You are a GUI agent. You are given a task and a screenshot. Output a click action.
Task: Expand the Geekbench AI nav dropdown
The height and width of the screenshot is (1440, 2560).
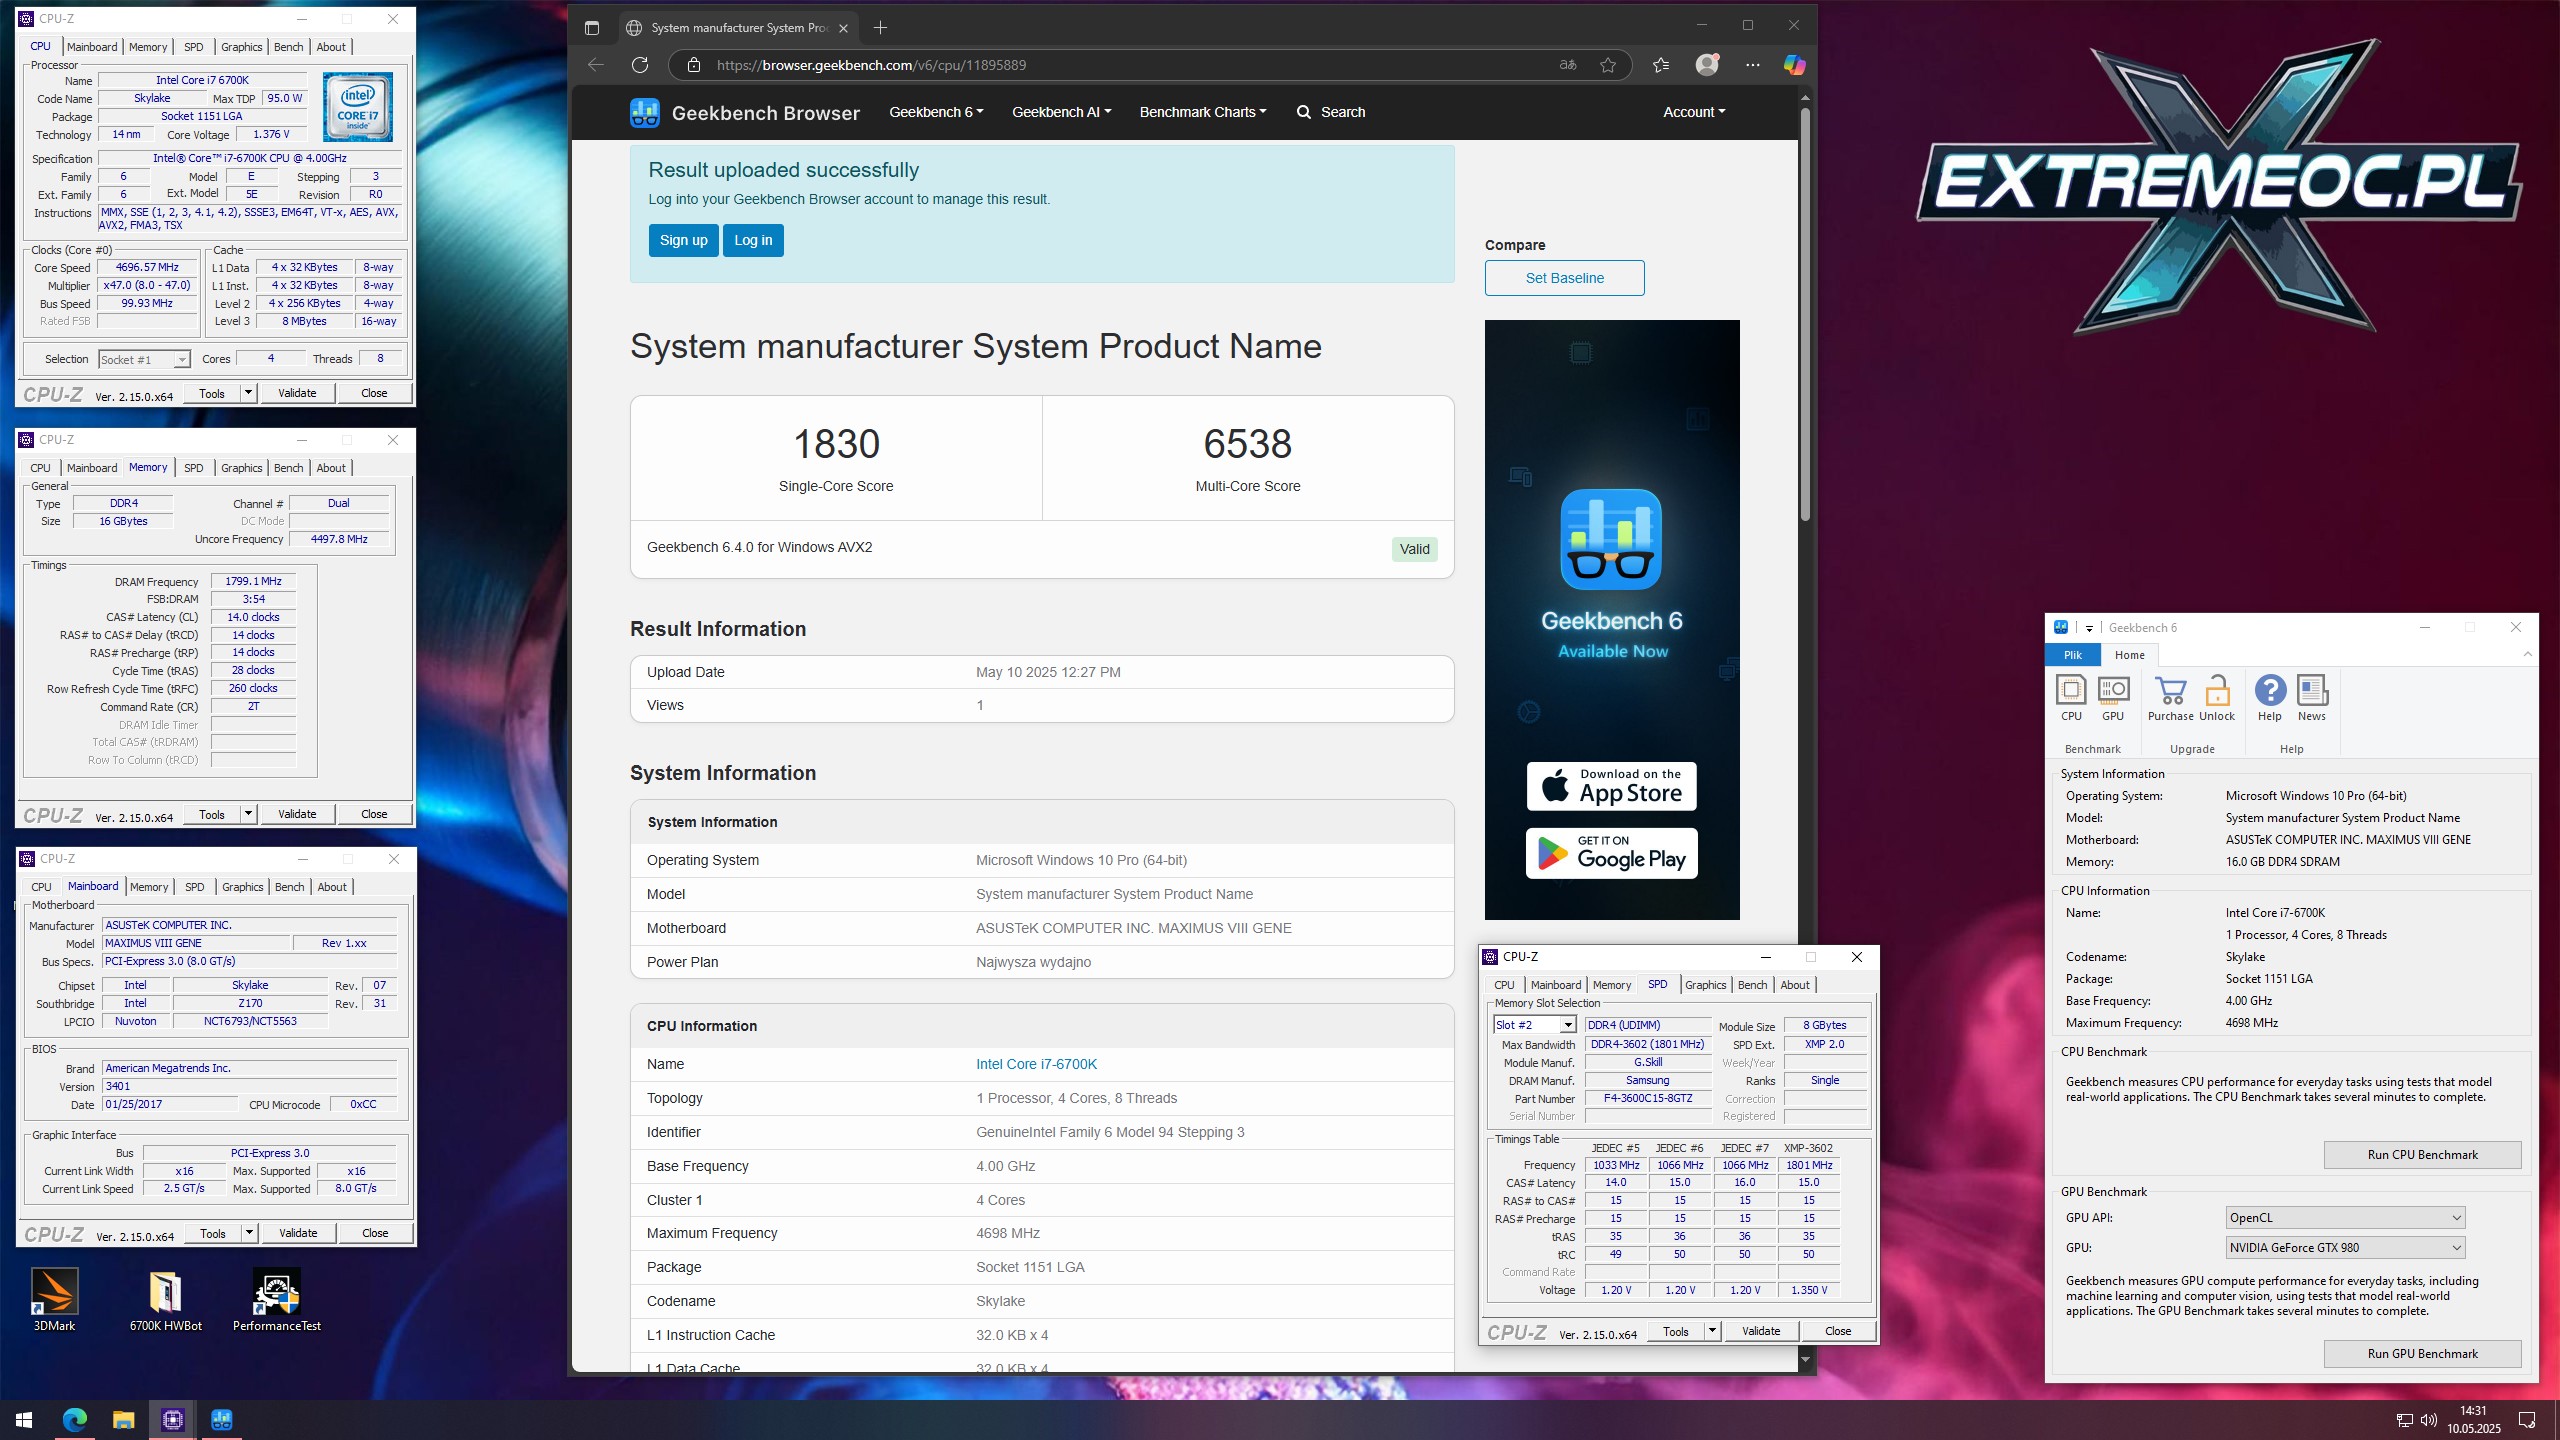pos(1061,112)
